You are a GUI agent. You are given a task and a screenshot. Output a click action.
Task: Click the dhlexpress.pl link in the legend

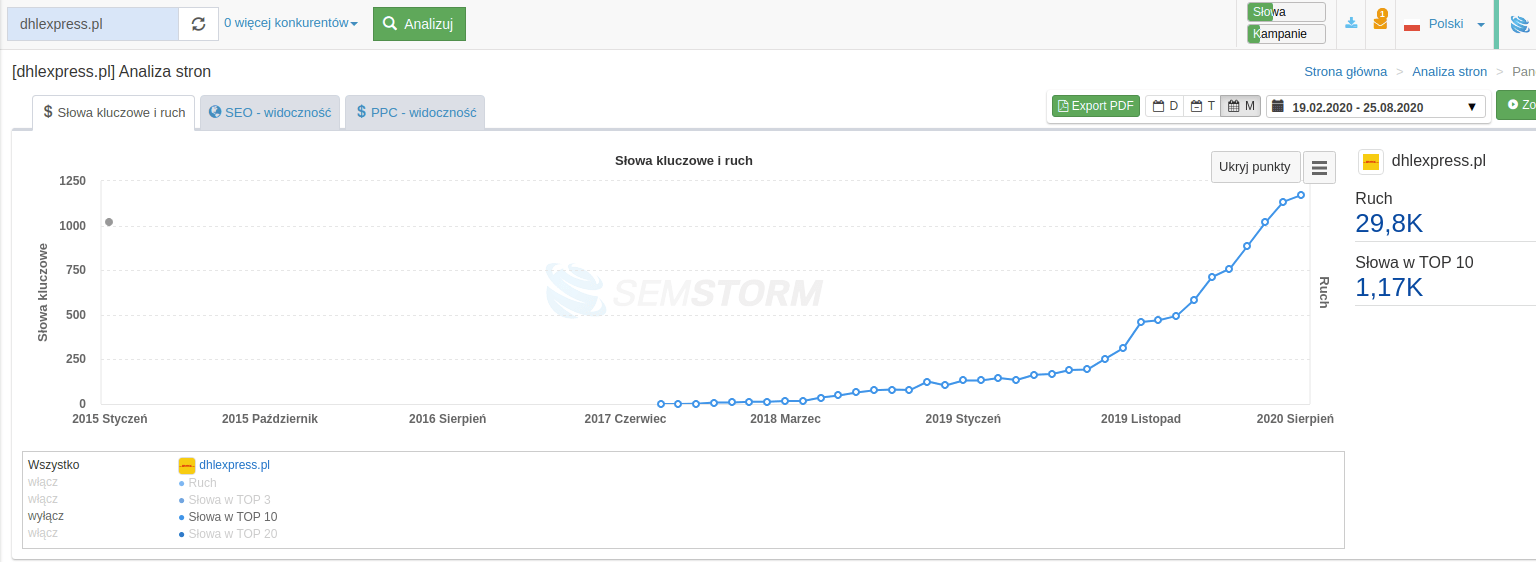pyautogui.click(x=234, y=465)
